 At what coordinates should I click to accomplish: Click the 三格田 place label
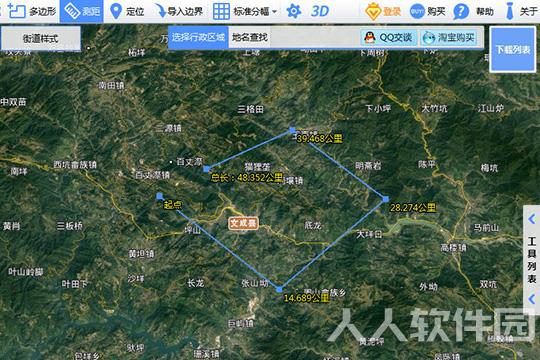tap(250, 109)
